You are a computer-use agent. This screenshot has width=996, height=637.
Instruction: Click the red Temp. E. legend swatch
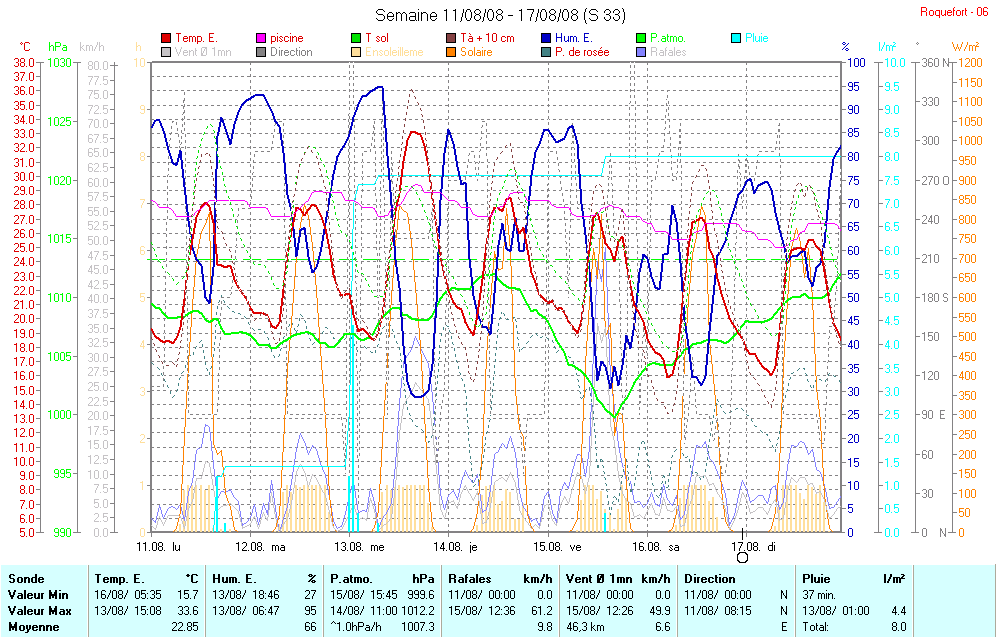166,38
